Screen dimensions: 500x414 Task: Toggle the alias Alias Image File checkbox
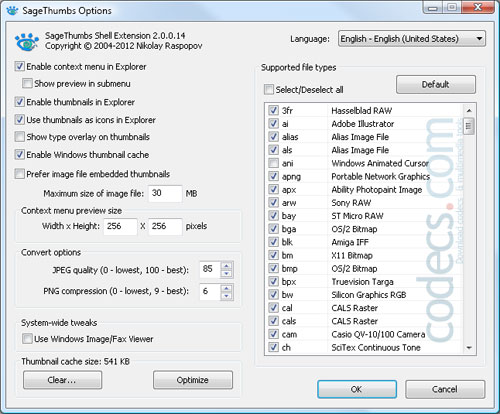273,137
